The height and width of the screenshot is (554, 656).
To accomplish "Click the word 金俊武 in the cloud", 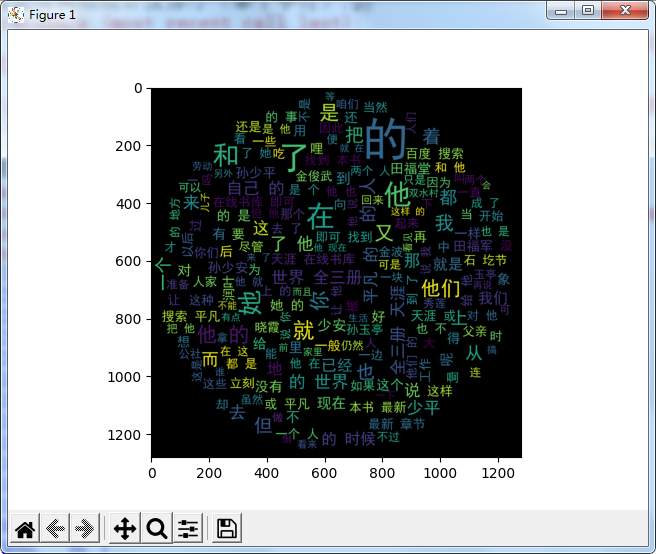I will point(314,176).
